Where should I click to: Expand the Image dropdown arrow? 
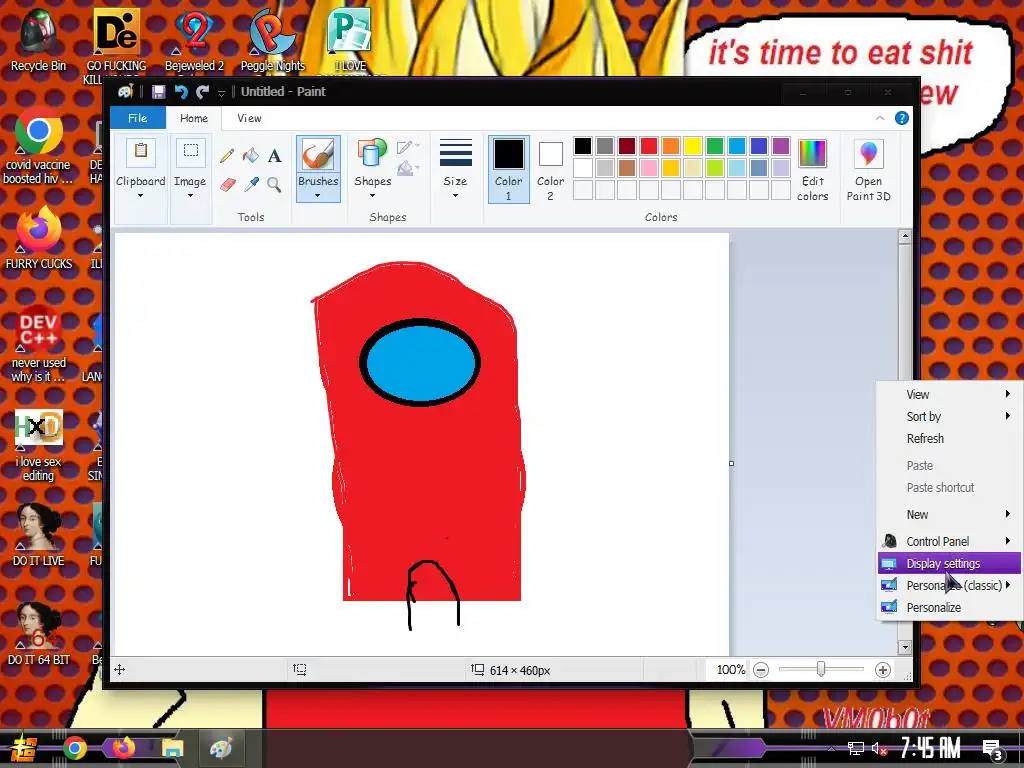(190, 195)
